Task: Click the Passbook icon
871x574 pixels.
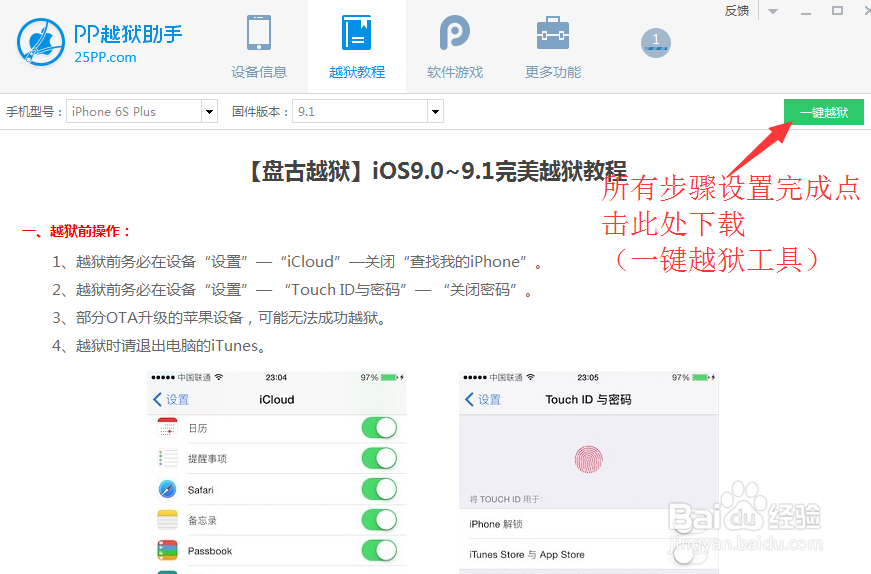Action: [x=167, y=551]
